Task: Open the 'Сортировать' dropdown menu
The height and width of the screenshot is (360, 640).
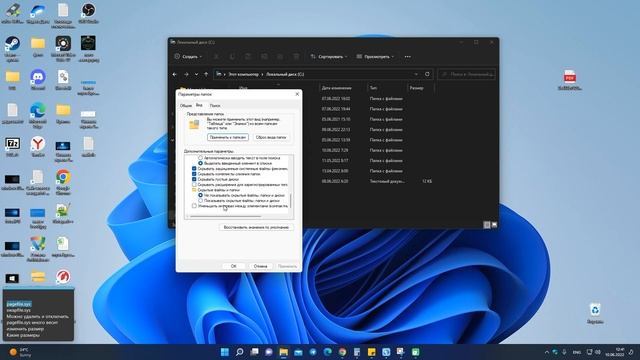Action: point(329,57)
